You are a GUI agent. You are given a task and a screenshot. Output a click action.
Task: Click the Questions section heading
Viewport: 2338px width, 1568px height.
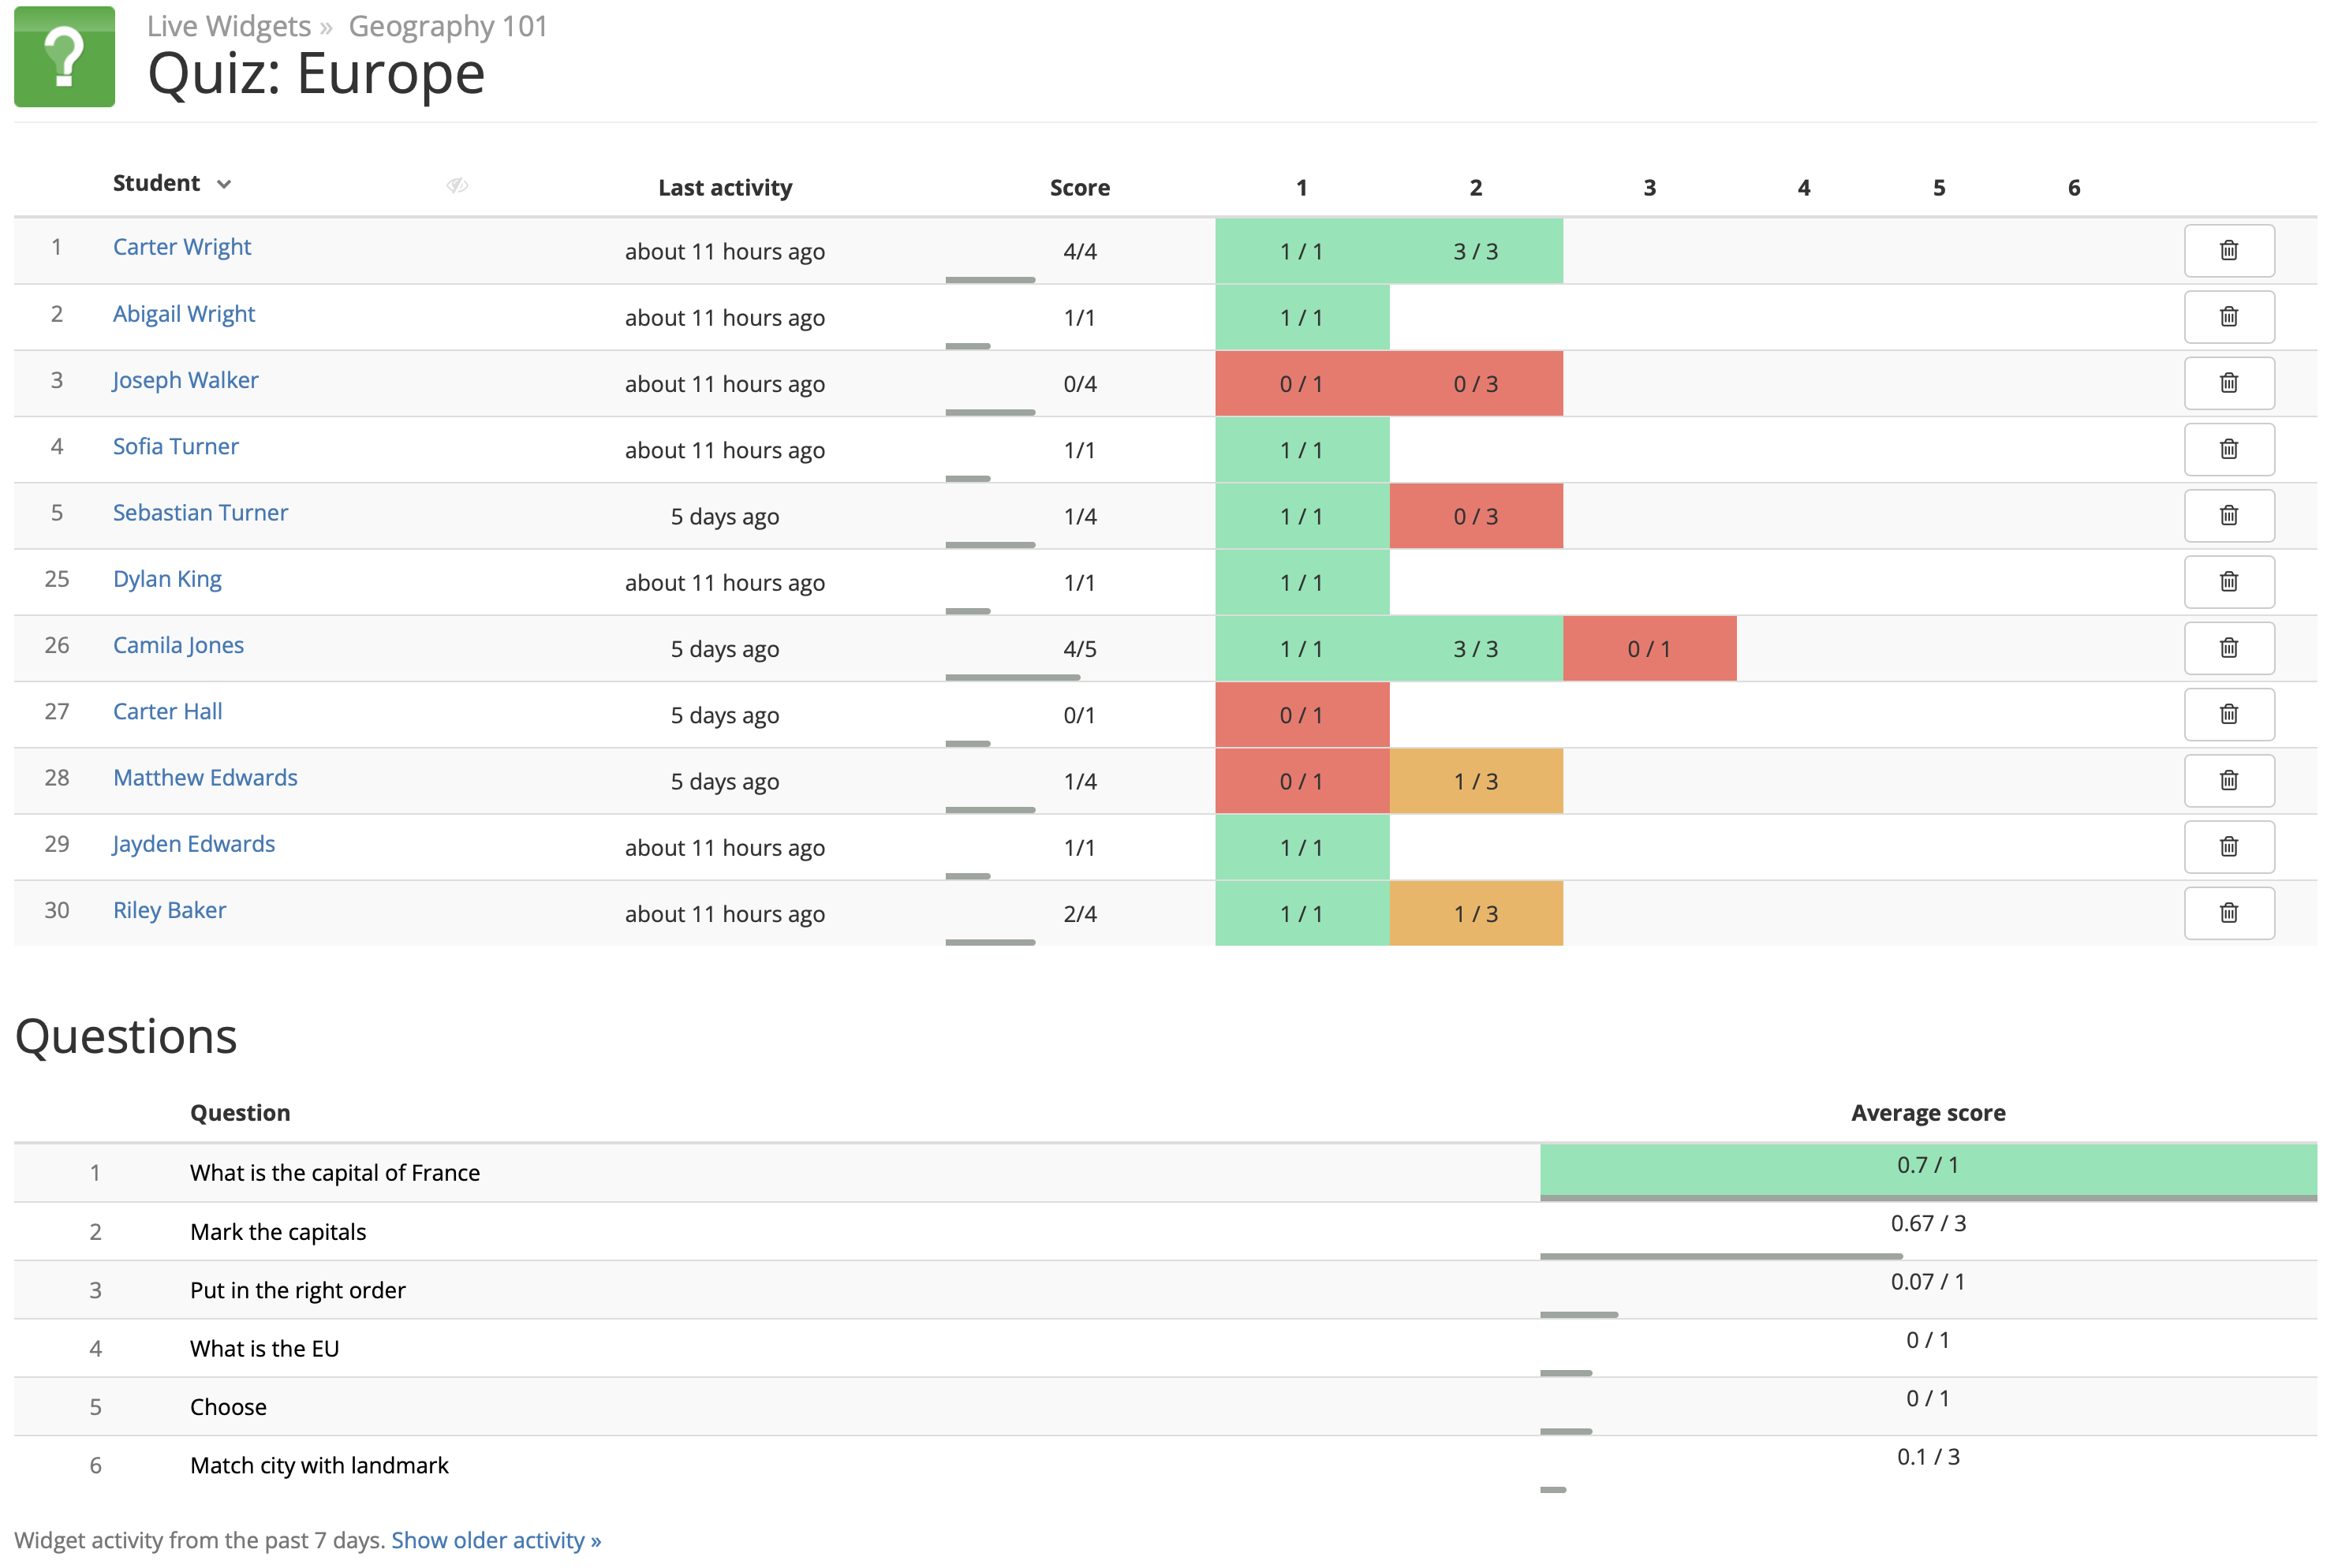point(126,1036)
